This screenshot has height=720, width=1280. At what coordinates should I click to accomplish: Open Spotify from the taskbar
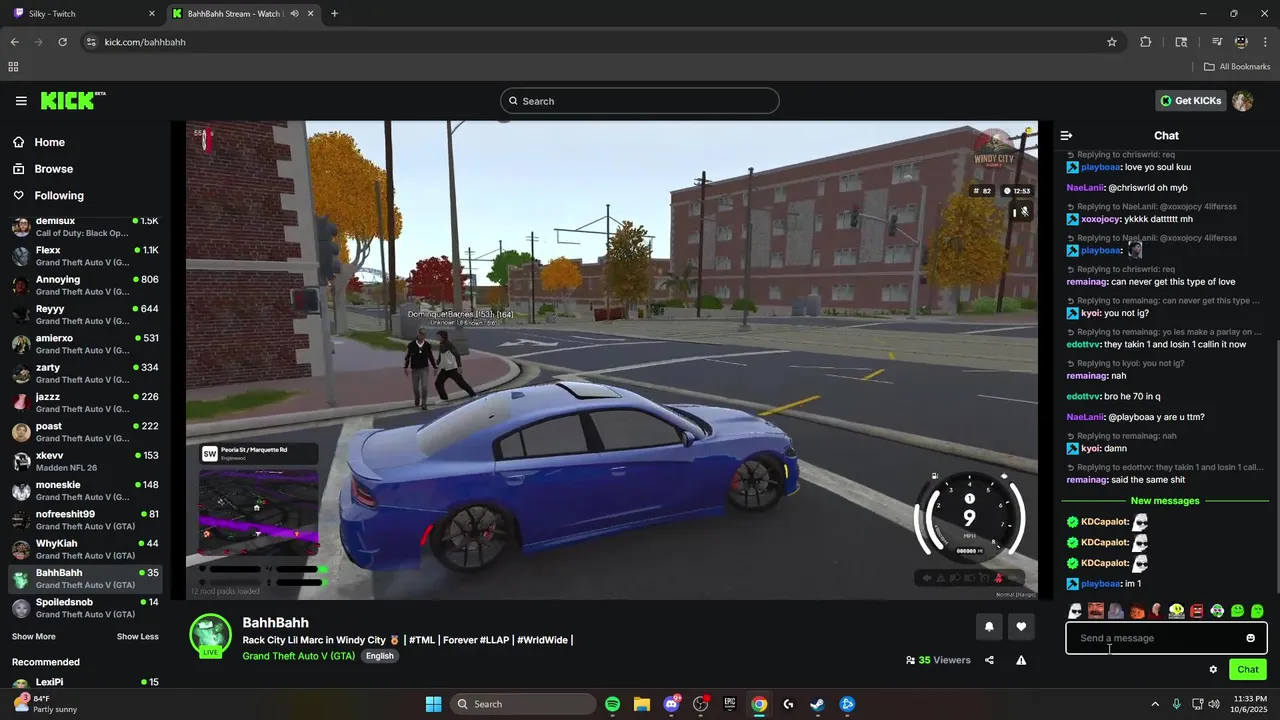point(613,704)
